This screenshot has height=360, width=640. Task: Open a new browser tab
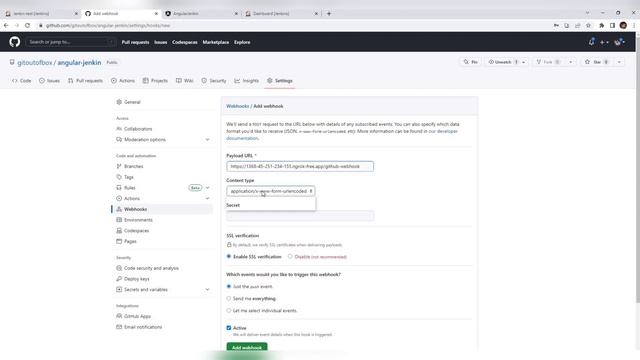(329, 13)
